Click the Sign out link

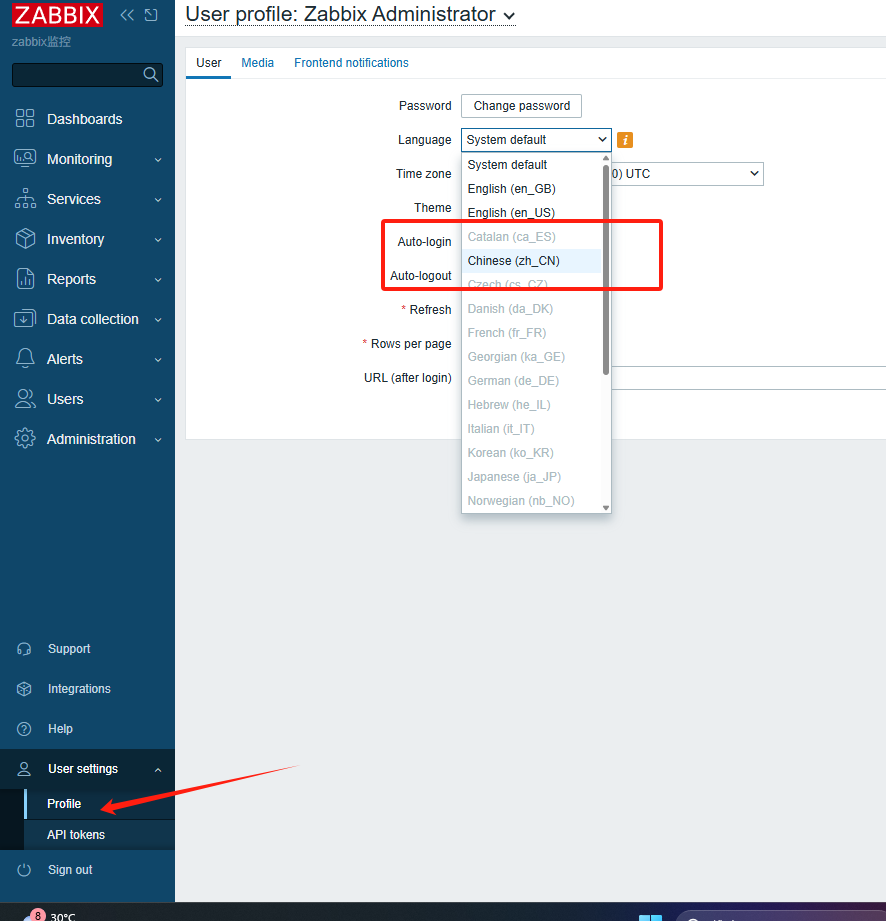pyautogui.click(x=70, y=870)
